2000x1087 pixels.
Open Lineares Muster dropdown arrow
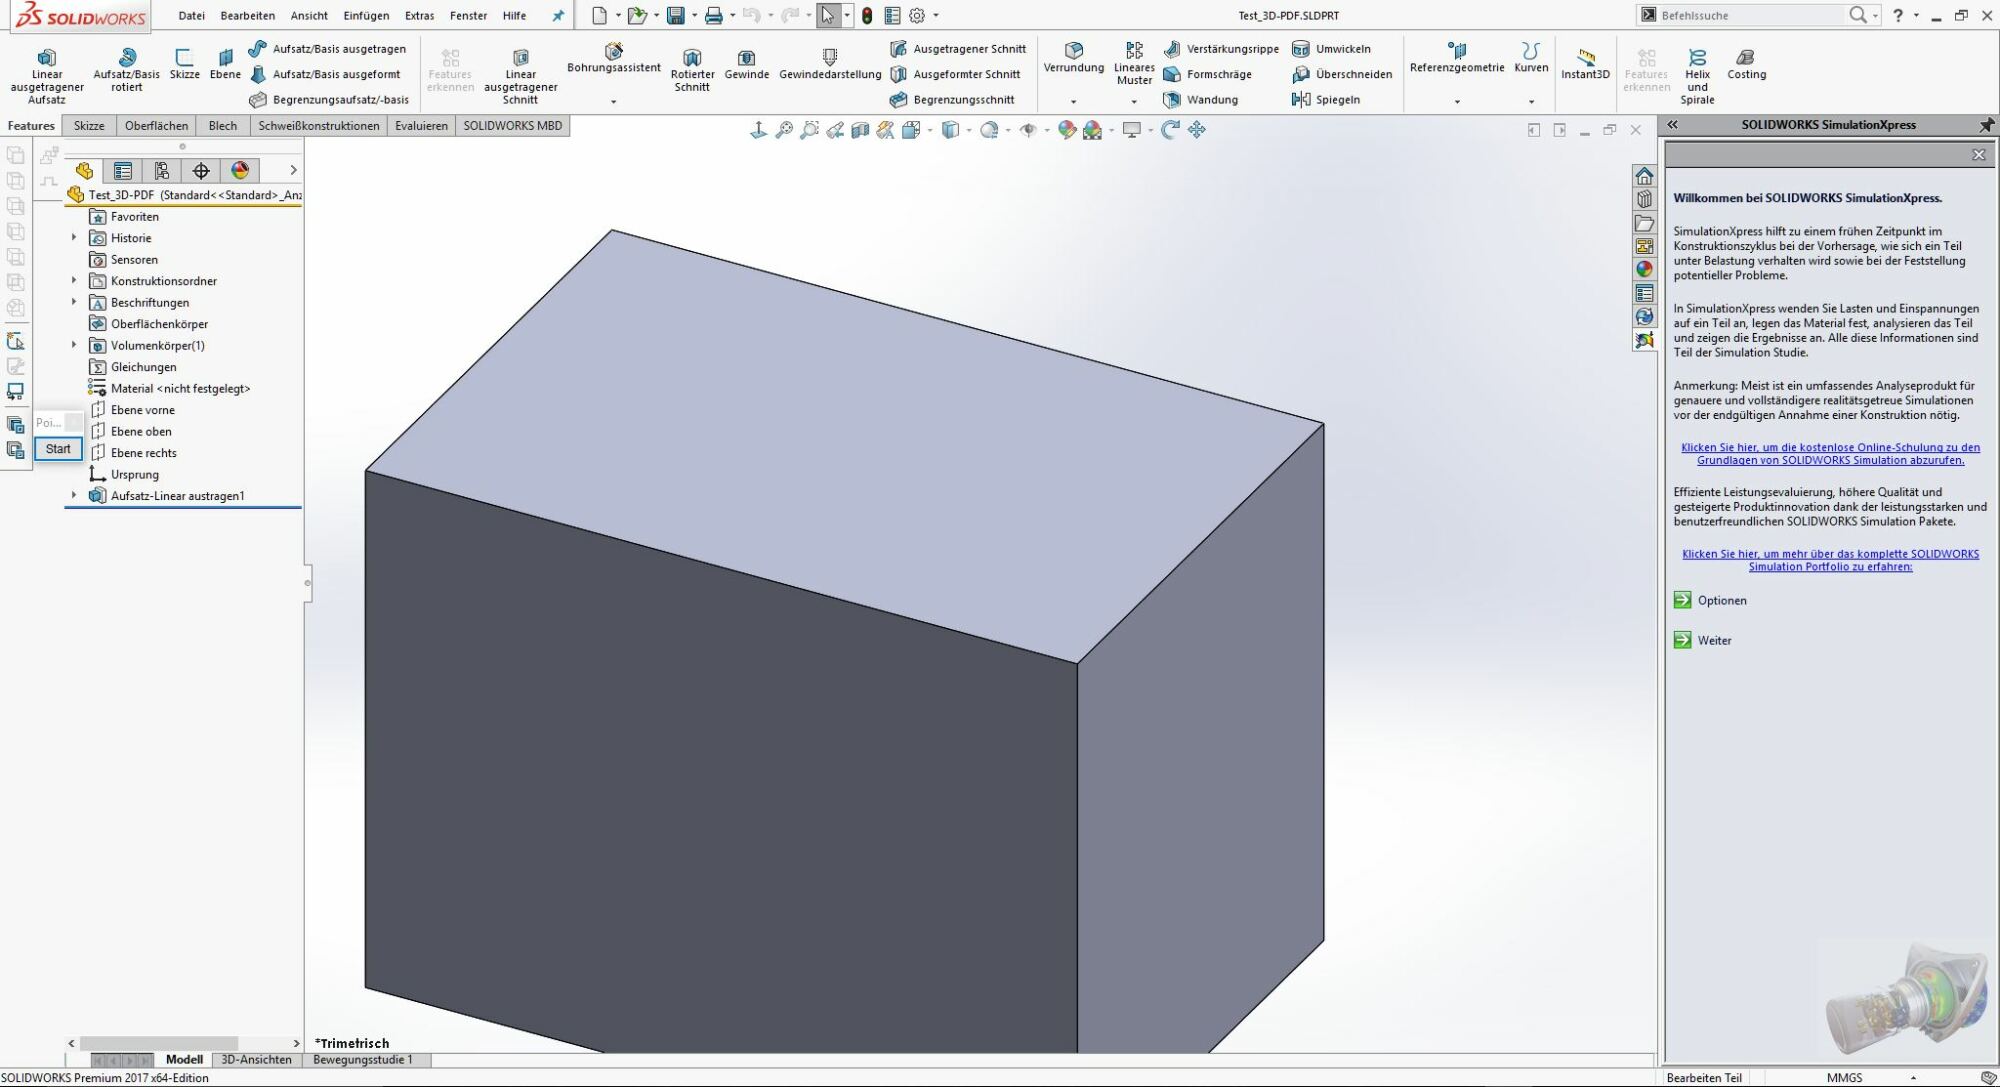(1134, 101)
